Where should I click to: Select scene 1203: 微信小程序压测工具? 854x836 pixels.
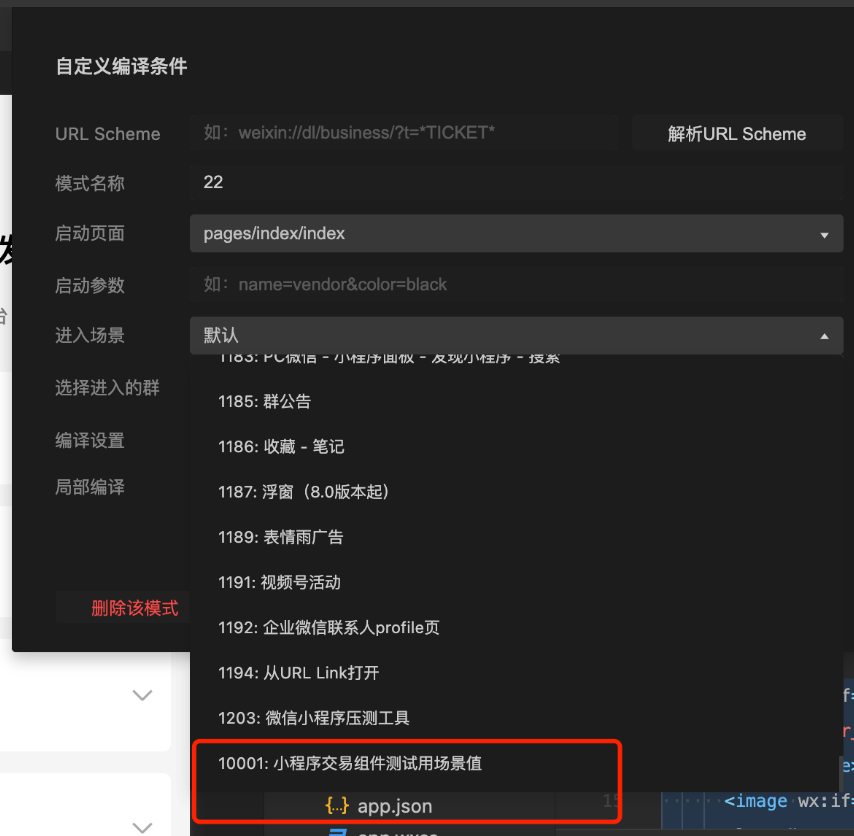coord(516,718)
